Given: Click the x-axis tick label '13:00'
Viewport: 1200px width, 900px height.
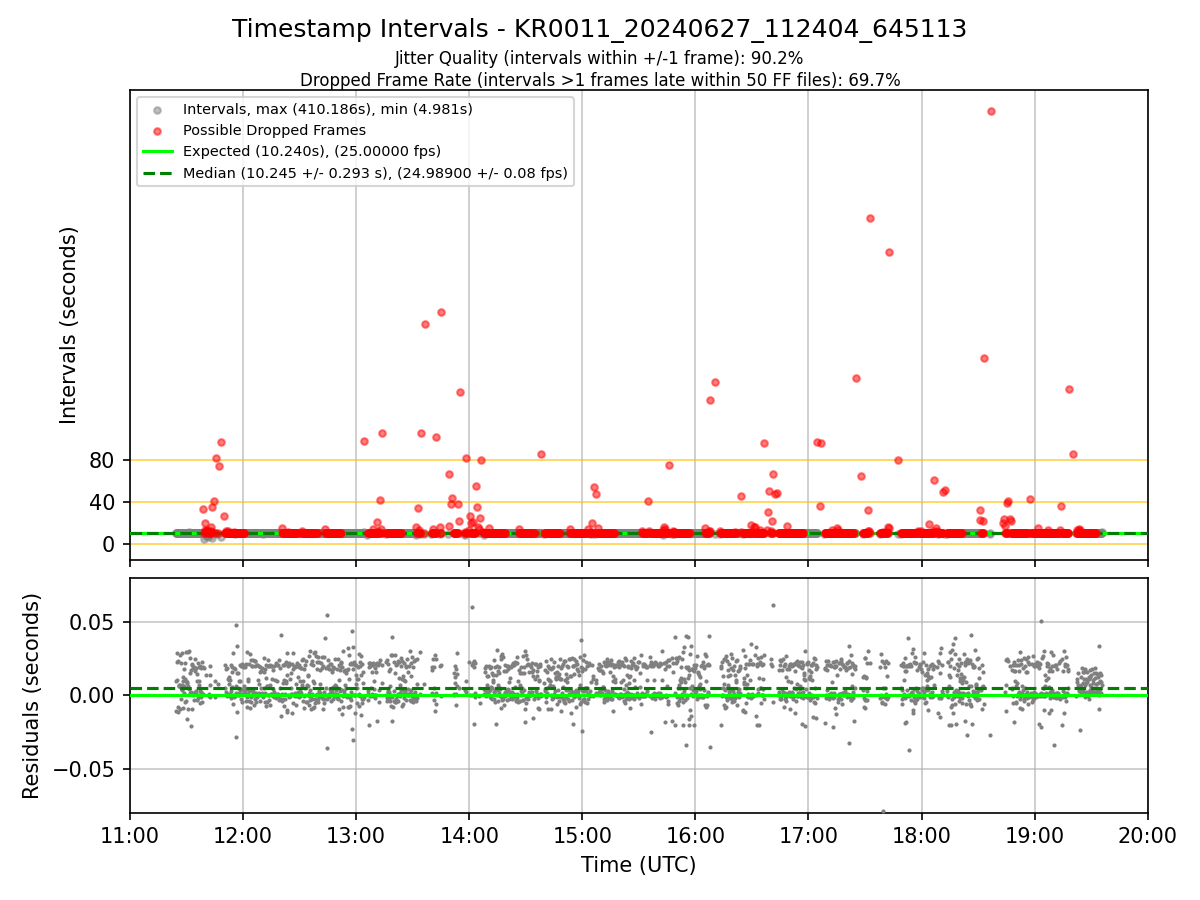Looking at the screenshot, I should [356, 834].
